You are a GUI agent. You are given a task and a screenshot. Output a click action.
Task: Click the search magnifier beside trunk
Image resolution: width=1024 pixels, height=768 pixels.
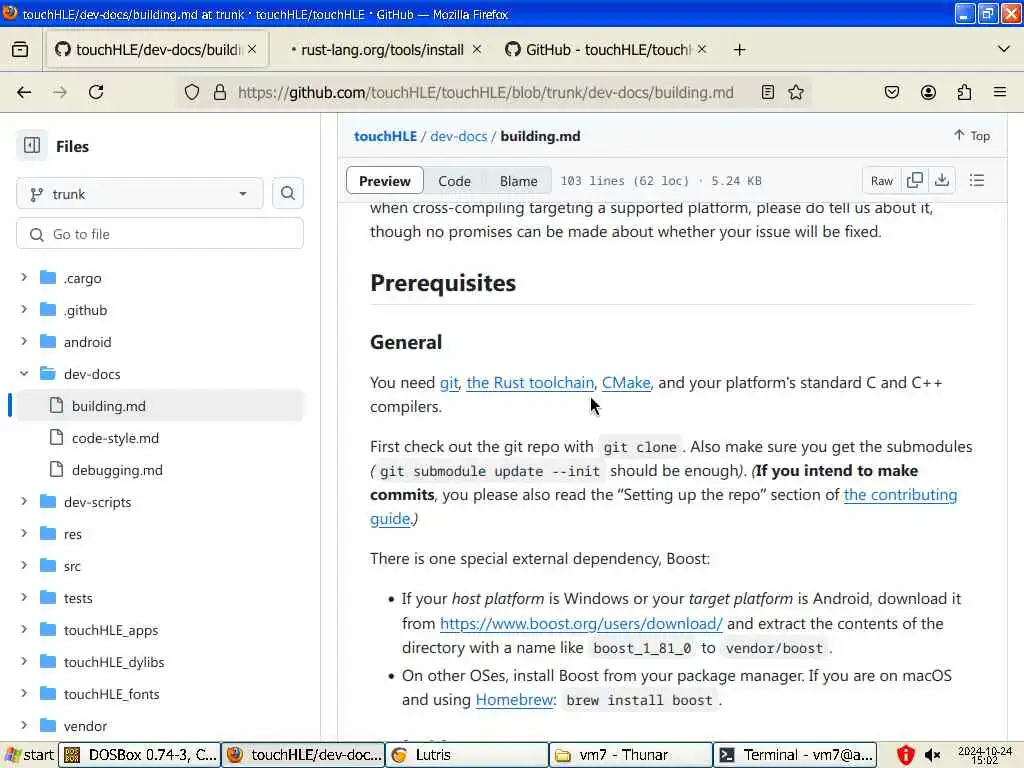pos(287,193)
